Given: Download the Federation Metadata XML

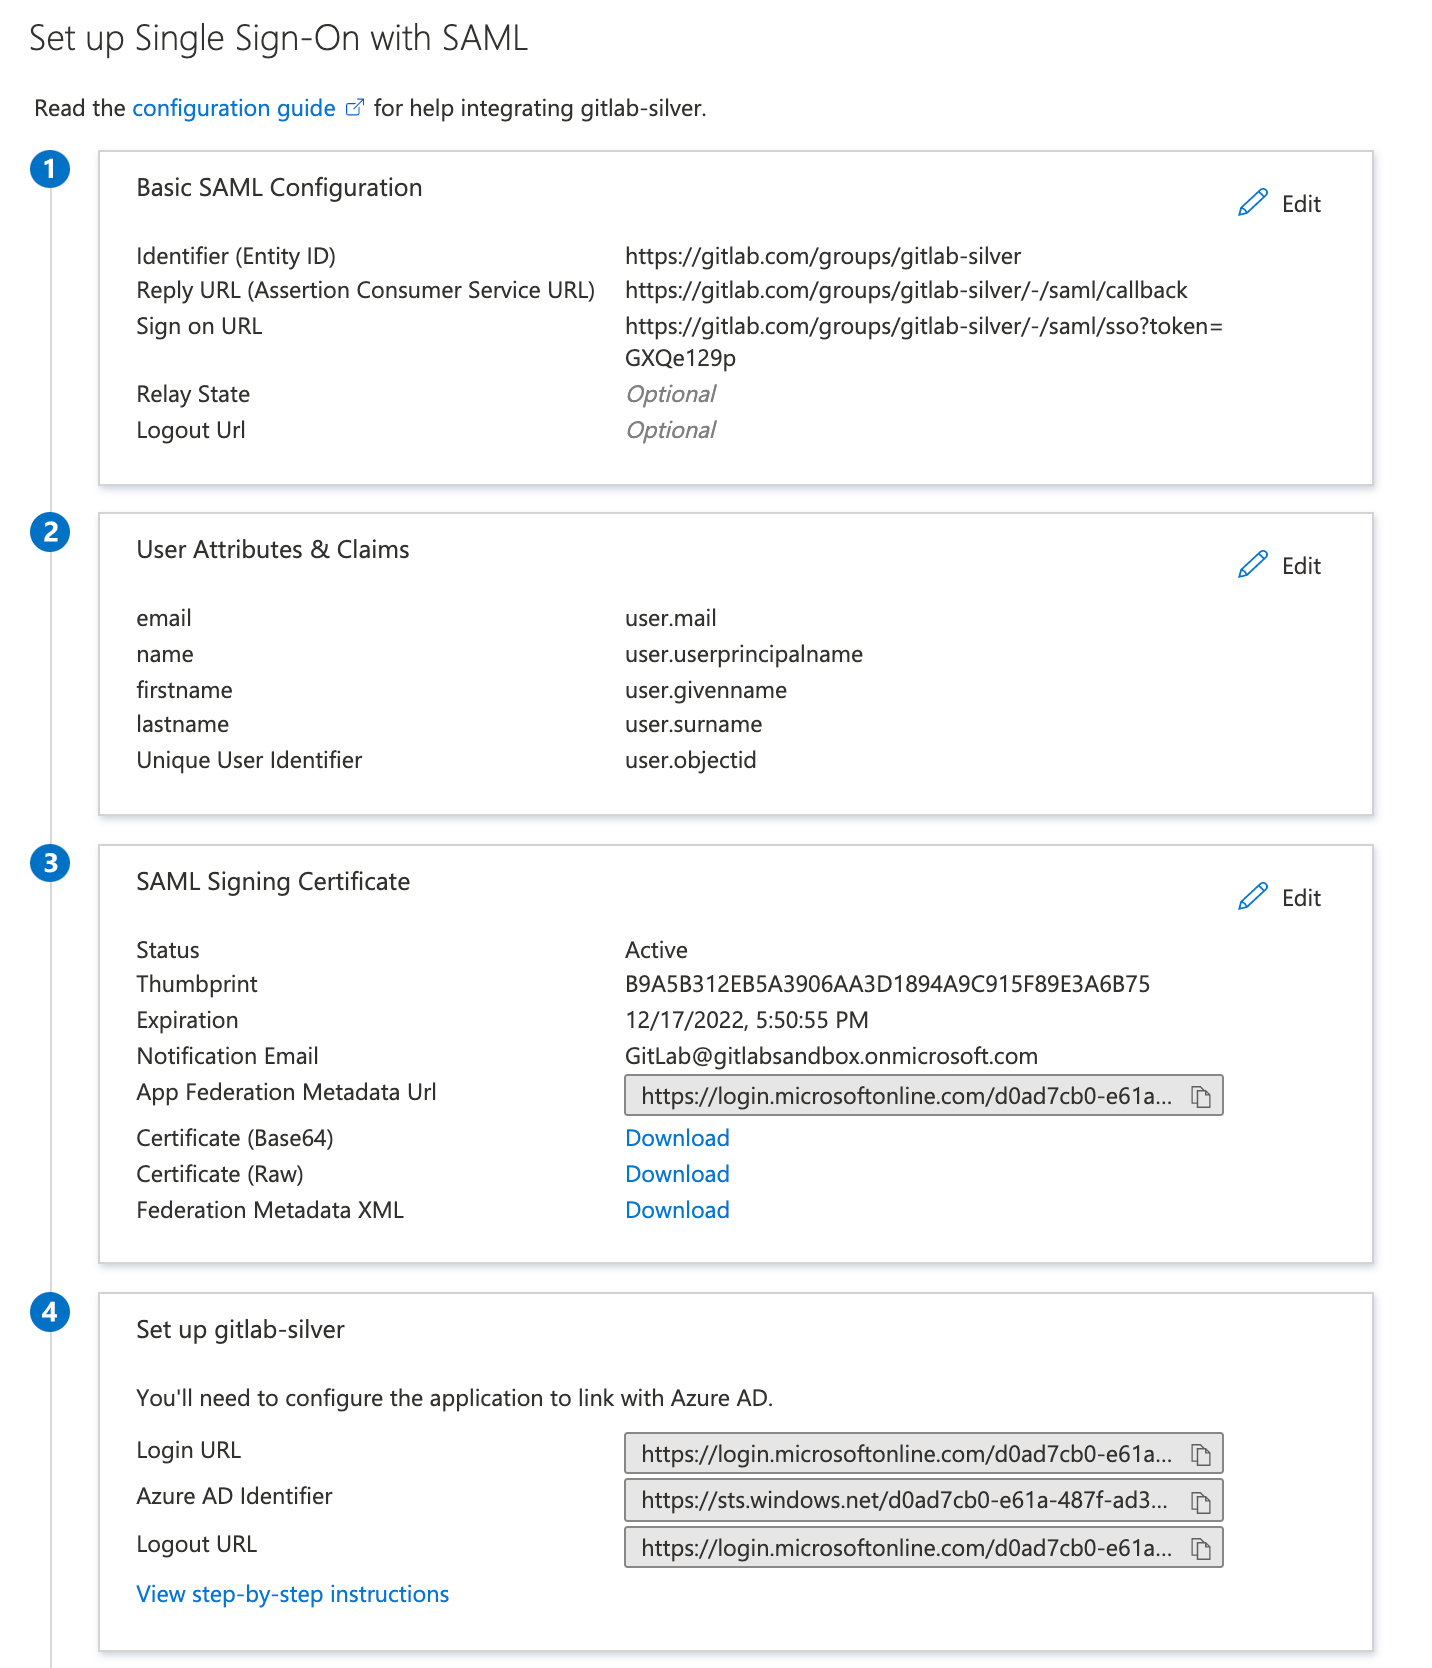Looking at the screenshot, I should pyautogui.click(x=677, y=1210).
